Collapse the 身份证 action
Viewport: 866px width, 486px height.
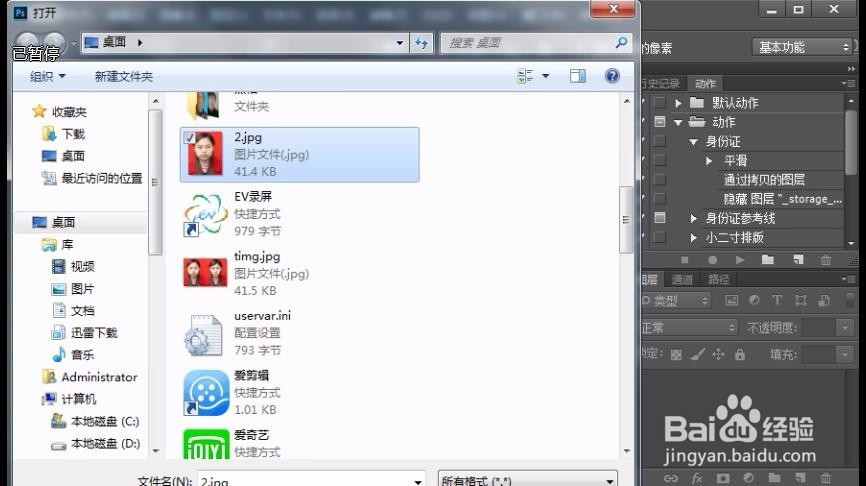694,142
